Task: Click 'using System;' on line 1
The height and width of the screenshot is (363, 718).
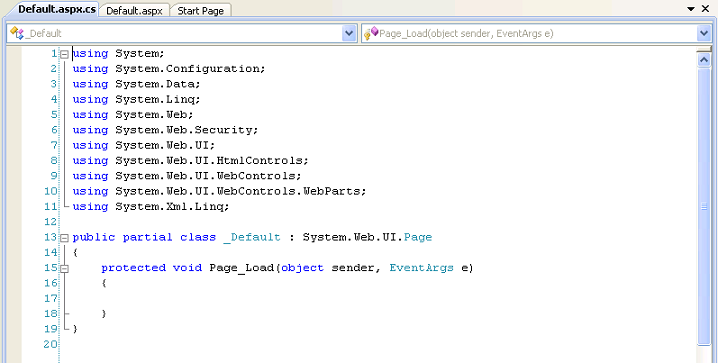Action: 118,54
